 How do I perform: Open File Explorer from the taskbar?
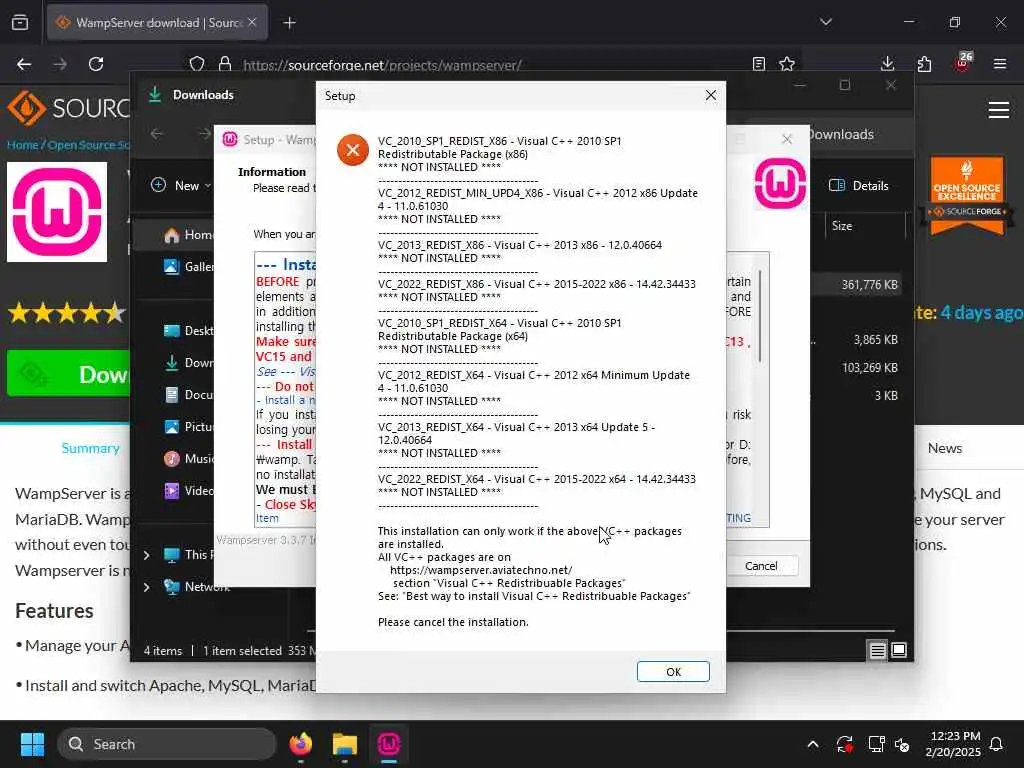(x=345, y=744)
